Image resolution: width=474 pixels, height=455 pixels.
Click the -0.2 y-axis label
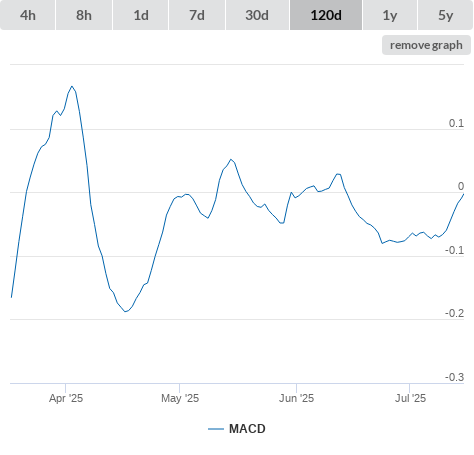tap(454, 313)
